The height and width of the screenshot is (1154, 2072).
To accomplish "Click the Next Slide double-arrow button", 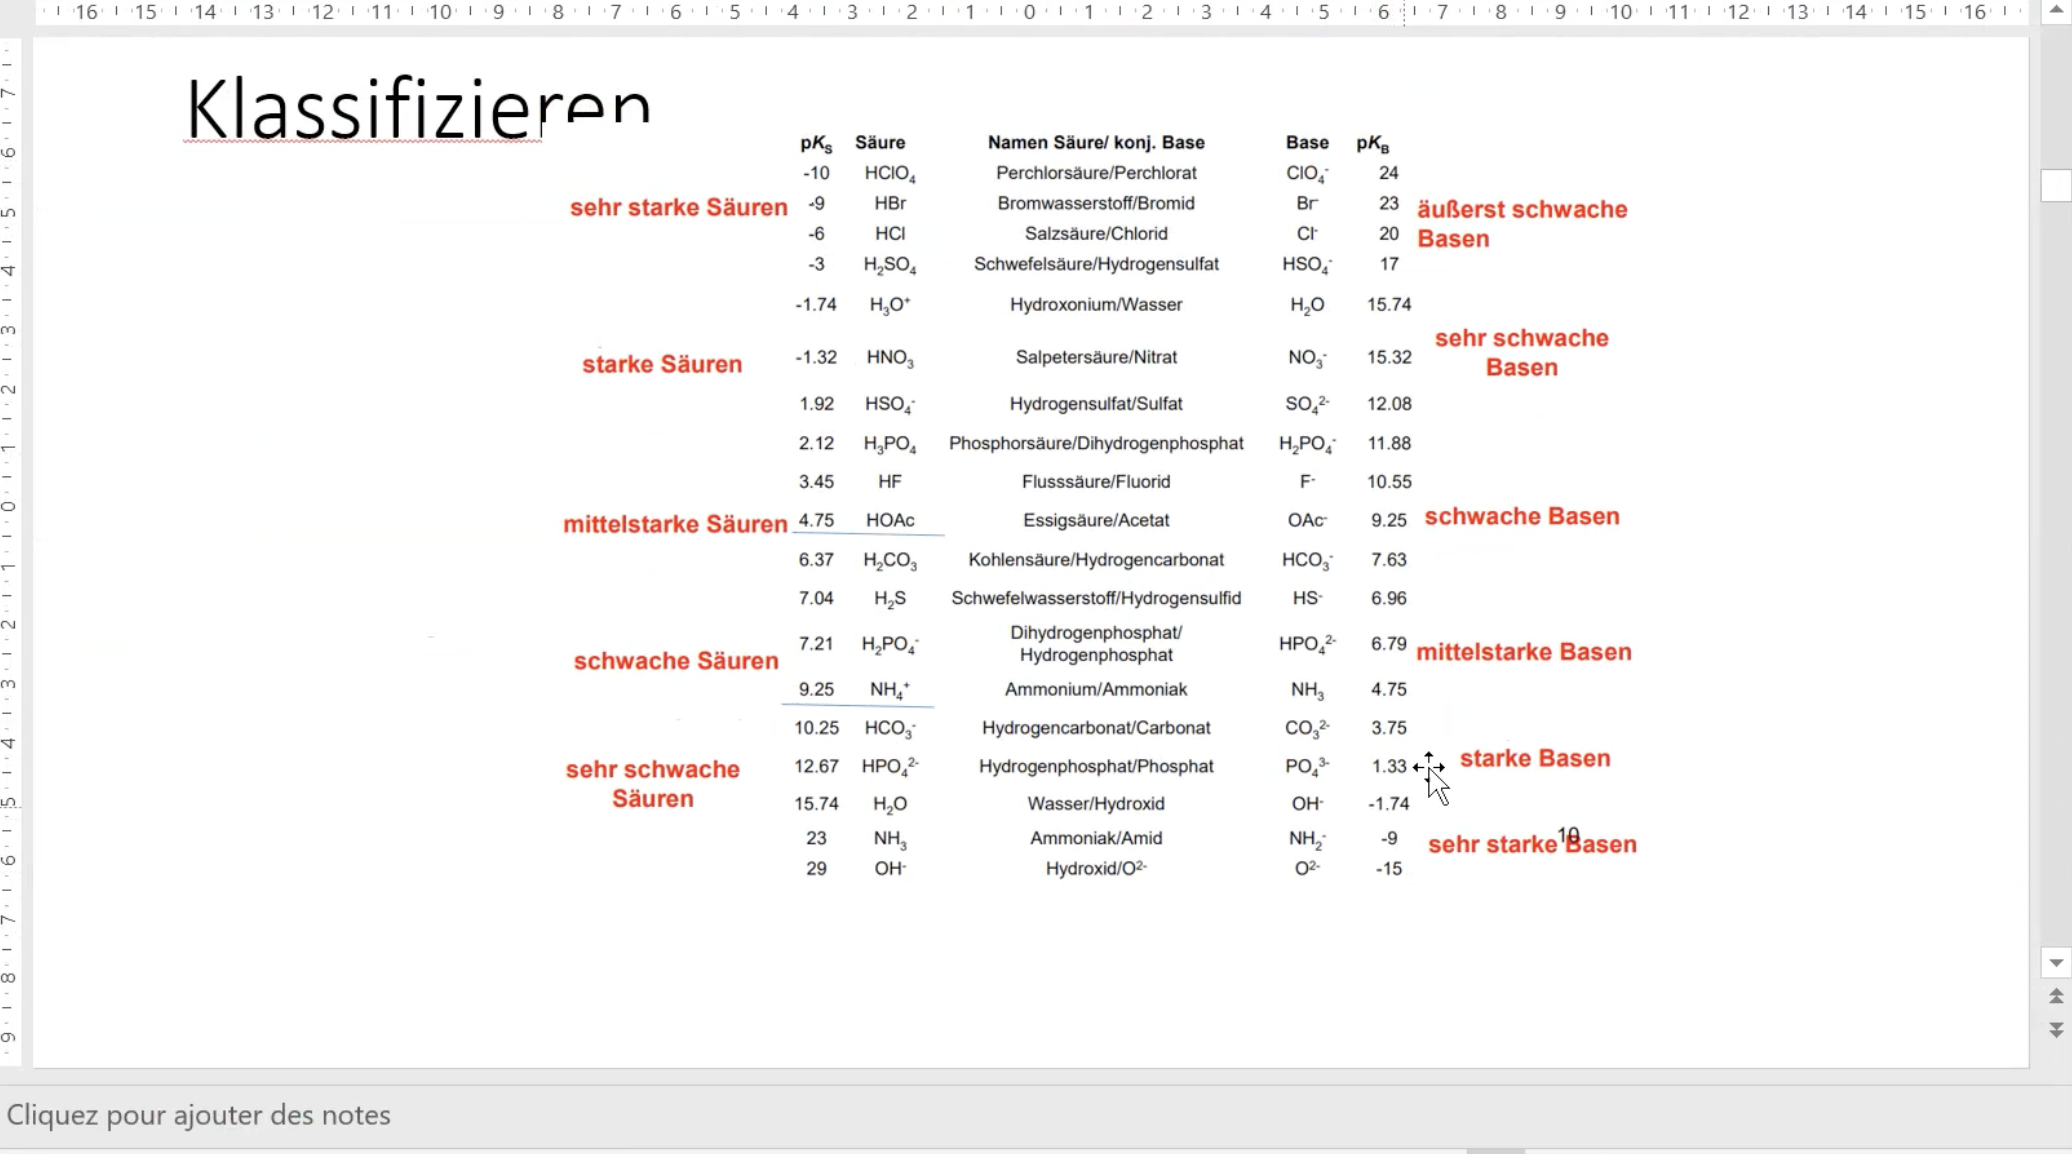I will click(x=2056, y=1029).
